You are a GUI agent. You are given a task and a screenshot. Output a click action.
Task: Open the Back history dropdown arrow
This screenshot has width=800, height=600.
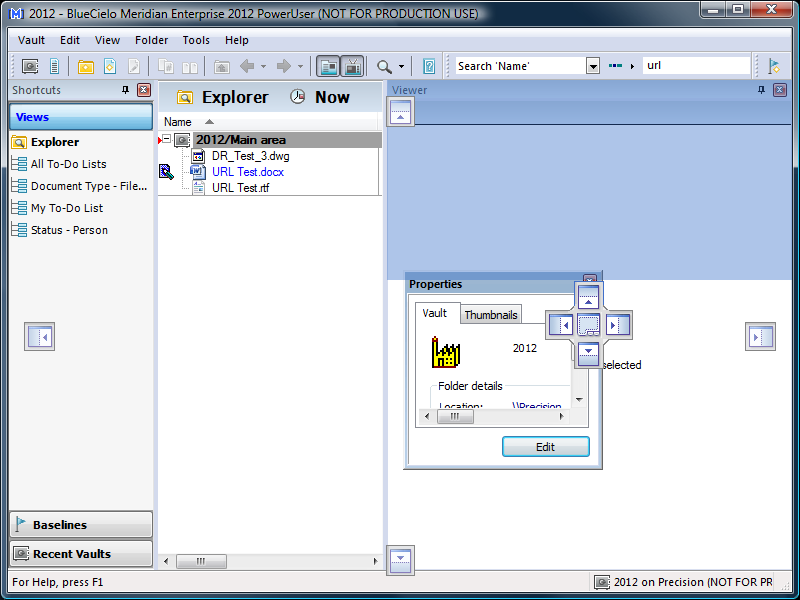point(263,66)
